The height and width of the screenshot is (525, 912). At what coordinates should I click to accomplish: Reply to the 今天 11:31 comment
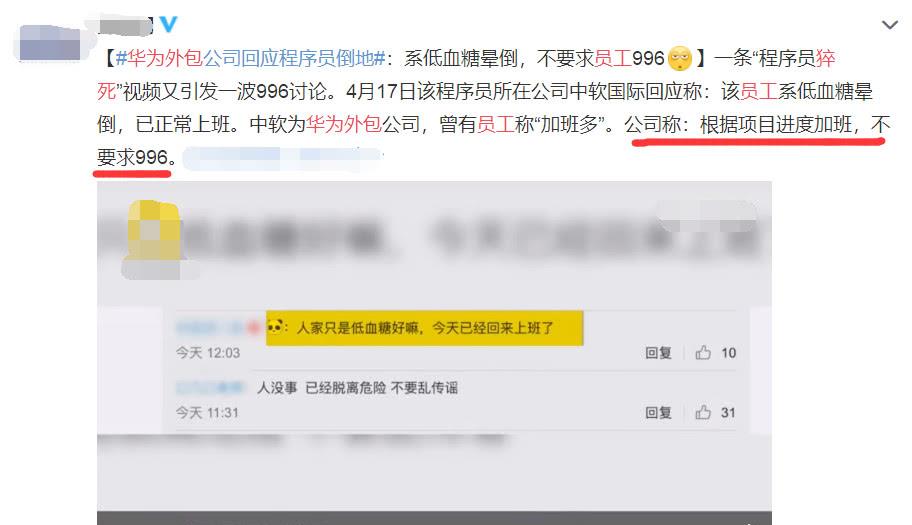658,413
